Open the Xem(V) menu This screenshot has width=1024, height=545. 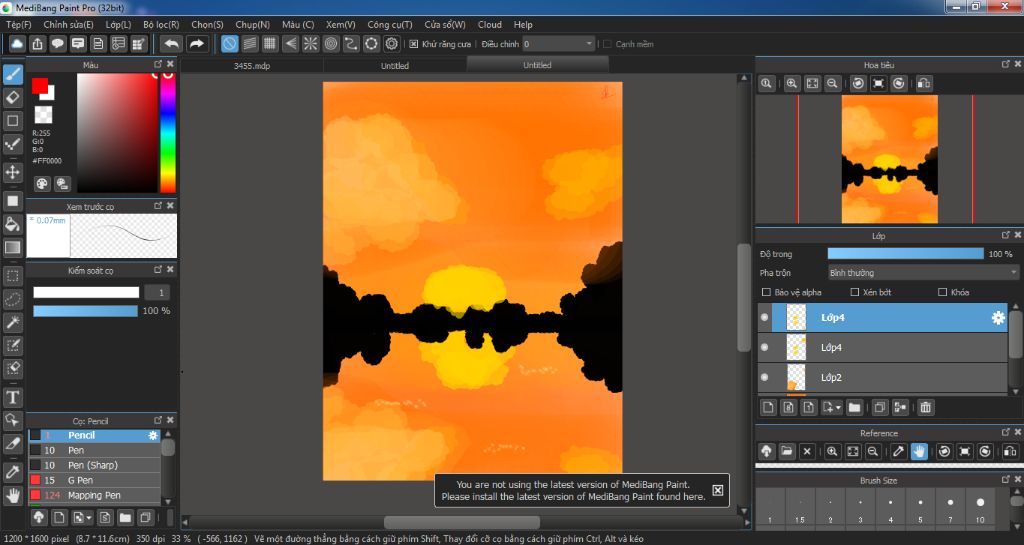(x=340, y=24)
